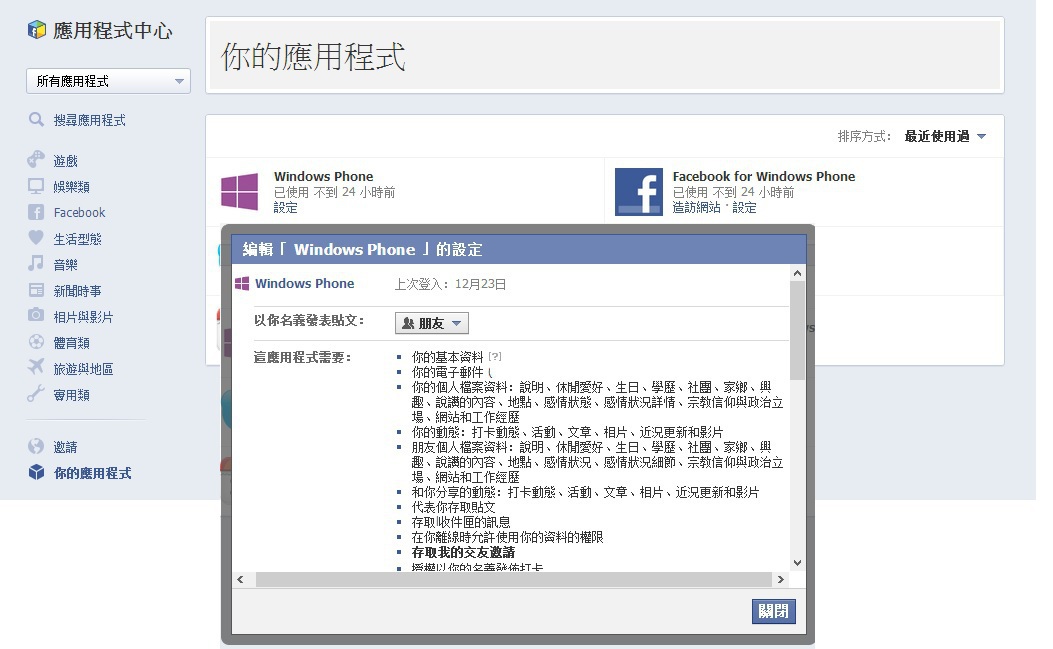Click the dialog horizontal scrollbar left arrow
Screen dimensions: 1053x649
[x=240, y=579]
